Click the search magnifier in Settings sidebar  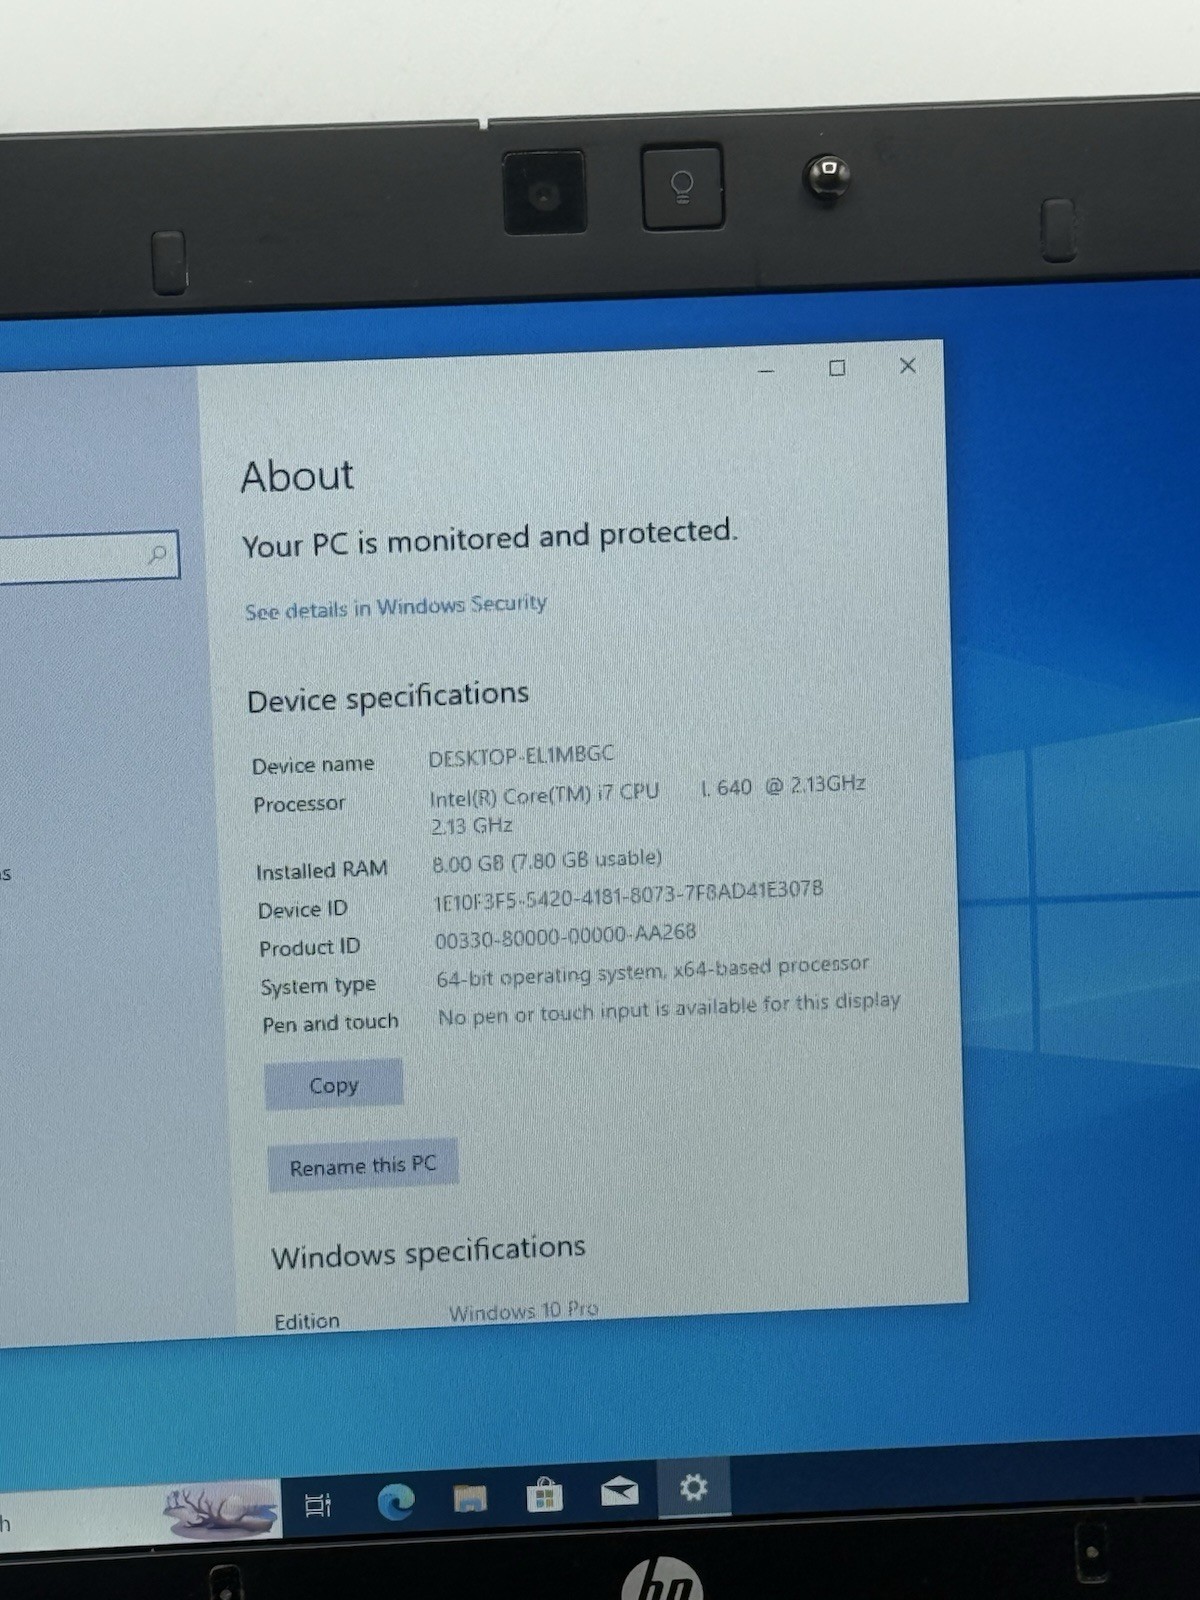(x=158, y=554)
